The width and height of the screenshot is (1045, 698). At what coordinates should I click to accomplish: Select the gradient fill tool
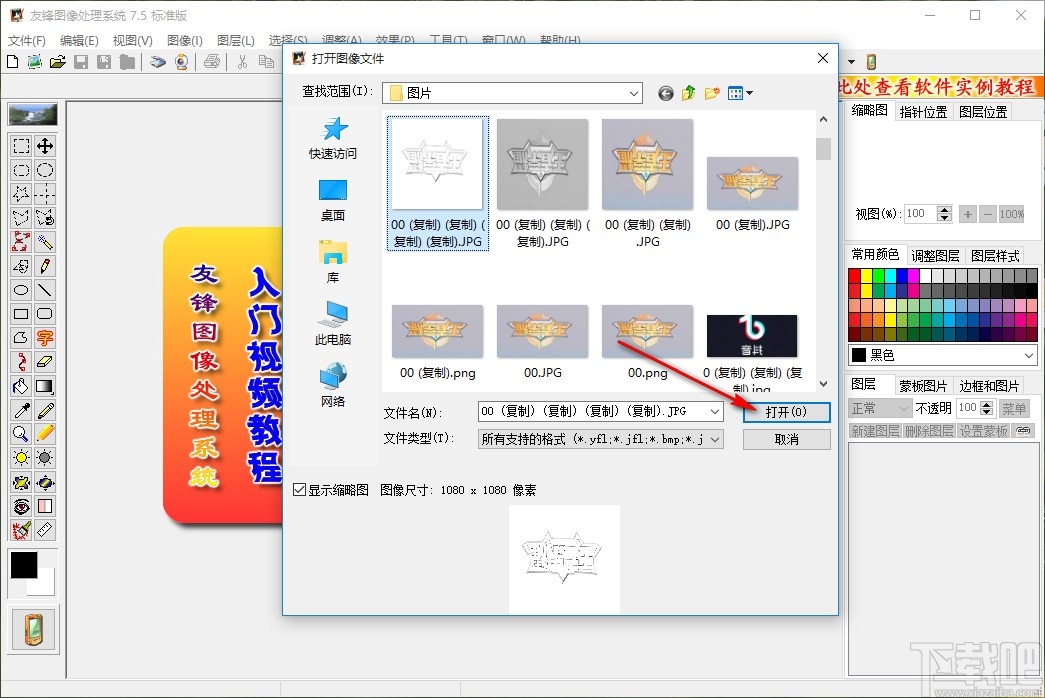45,386
